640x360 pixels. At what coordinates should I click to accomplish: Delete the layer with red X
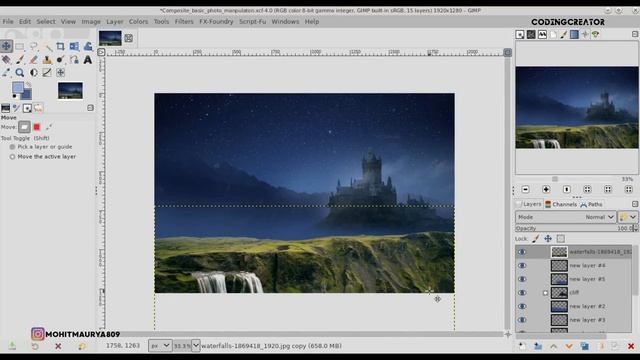click(631, 346)
